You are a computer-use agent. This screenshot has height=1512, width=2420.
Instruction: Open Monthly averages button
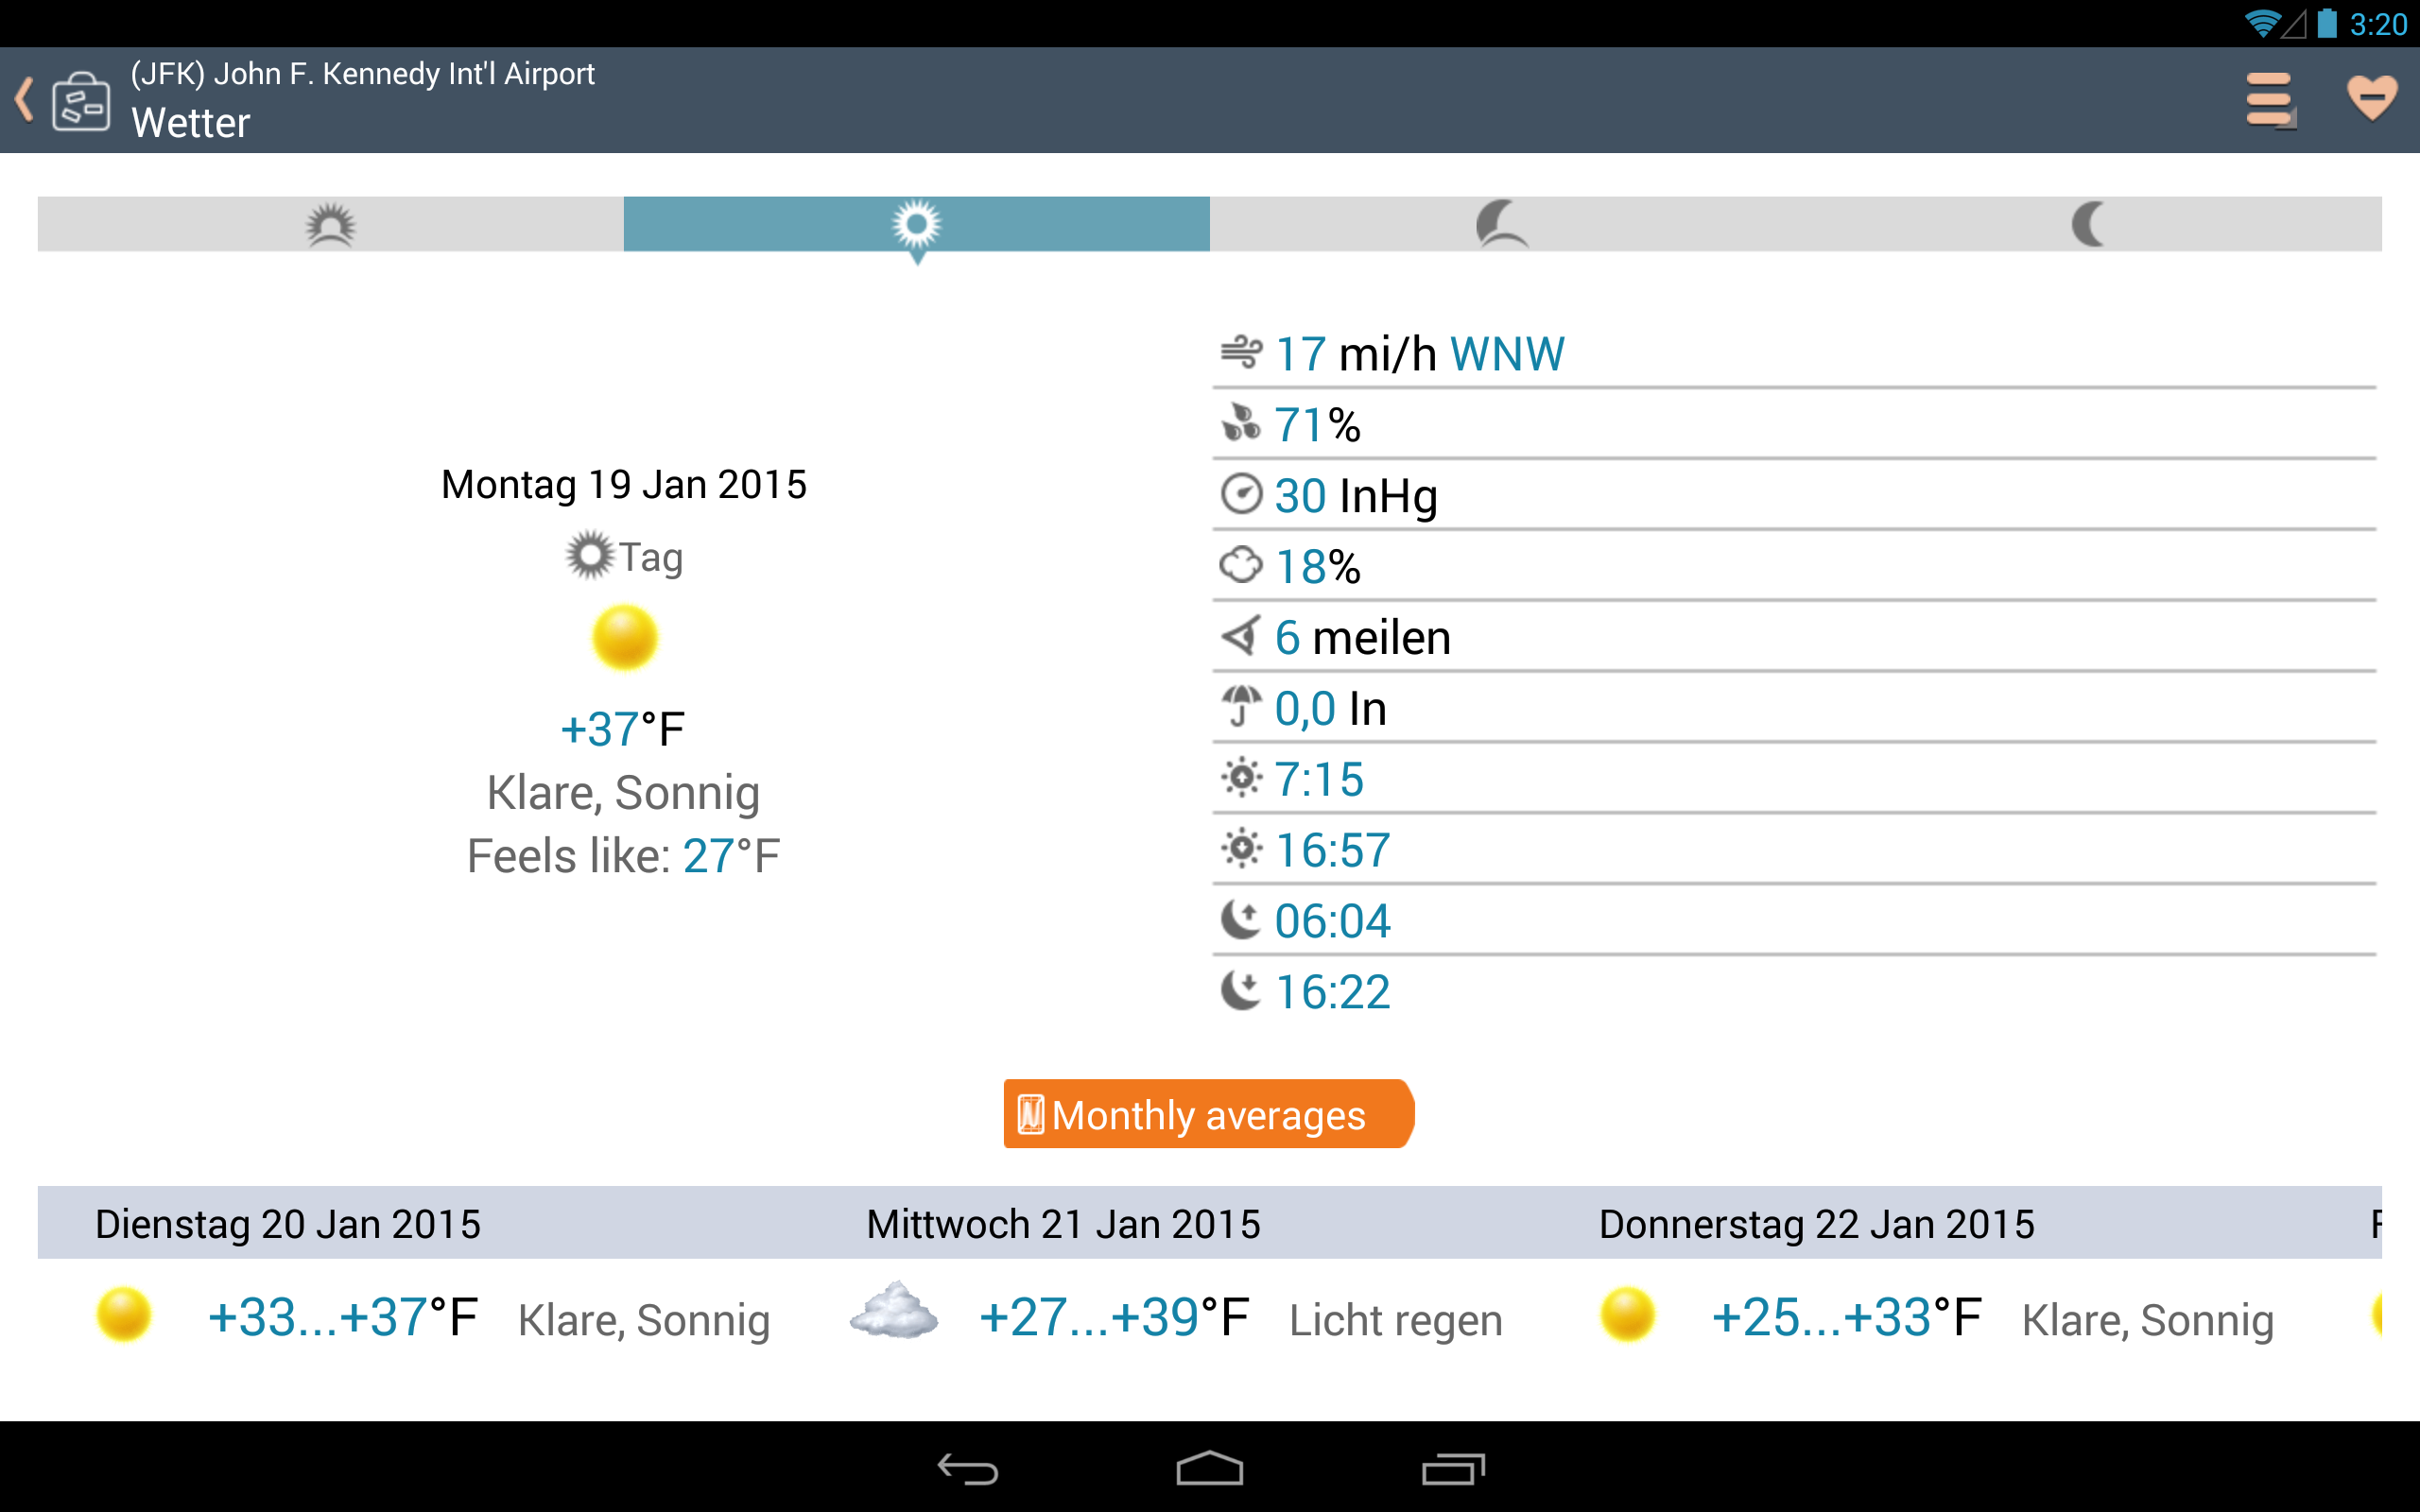pos(1208,1114)
